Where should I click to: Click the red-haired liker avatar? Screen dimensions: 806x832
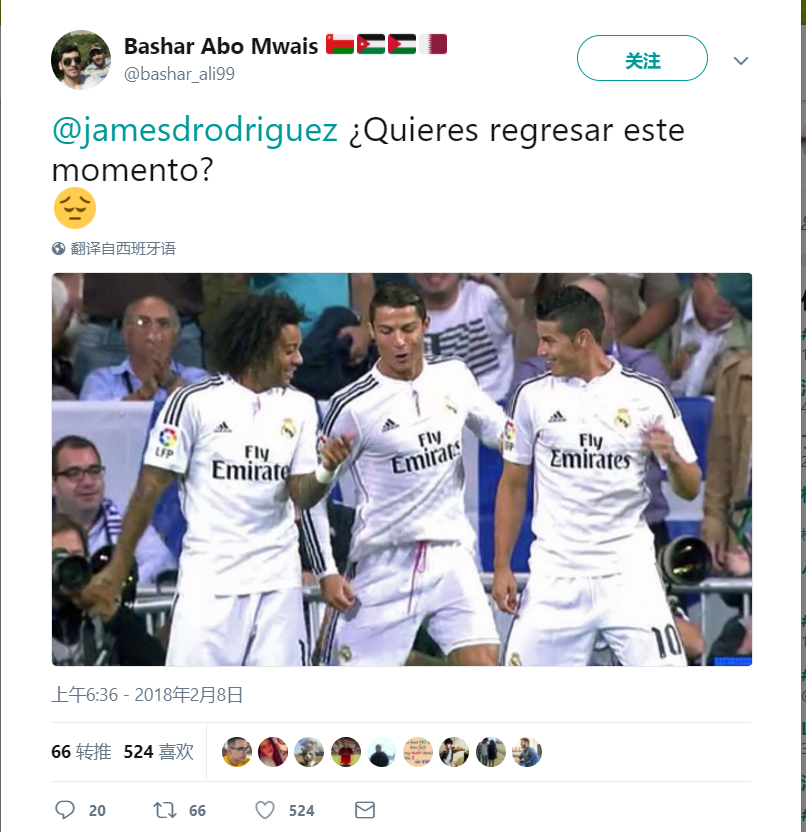273,751
